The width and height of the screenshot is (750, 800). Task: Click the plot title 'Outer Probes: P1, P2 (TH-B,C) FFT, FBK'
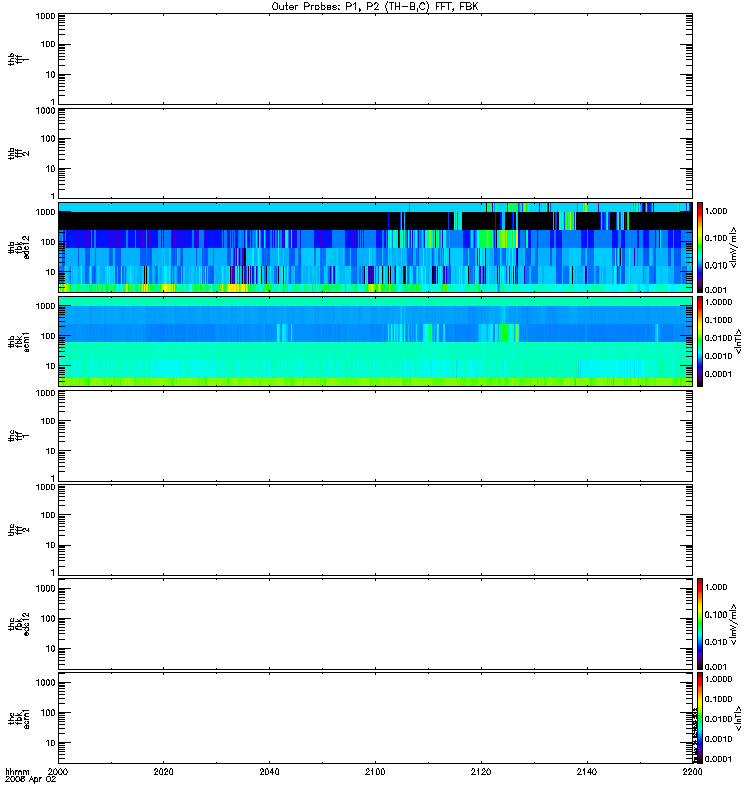[x=375, y=7]
